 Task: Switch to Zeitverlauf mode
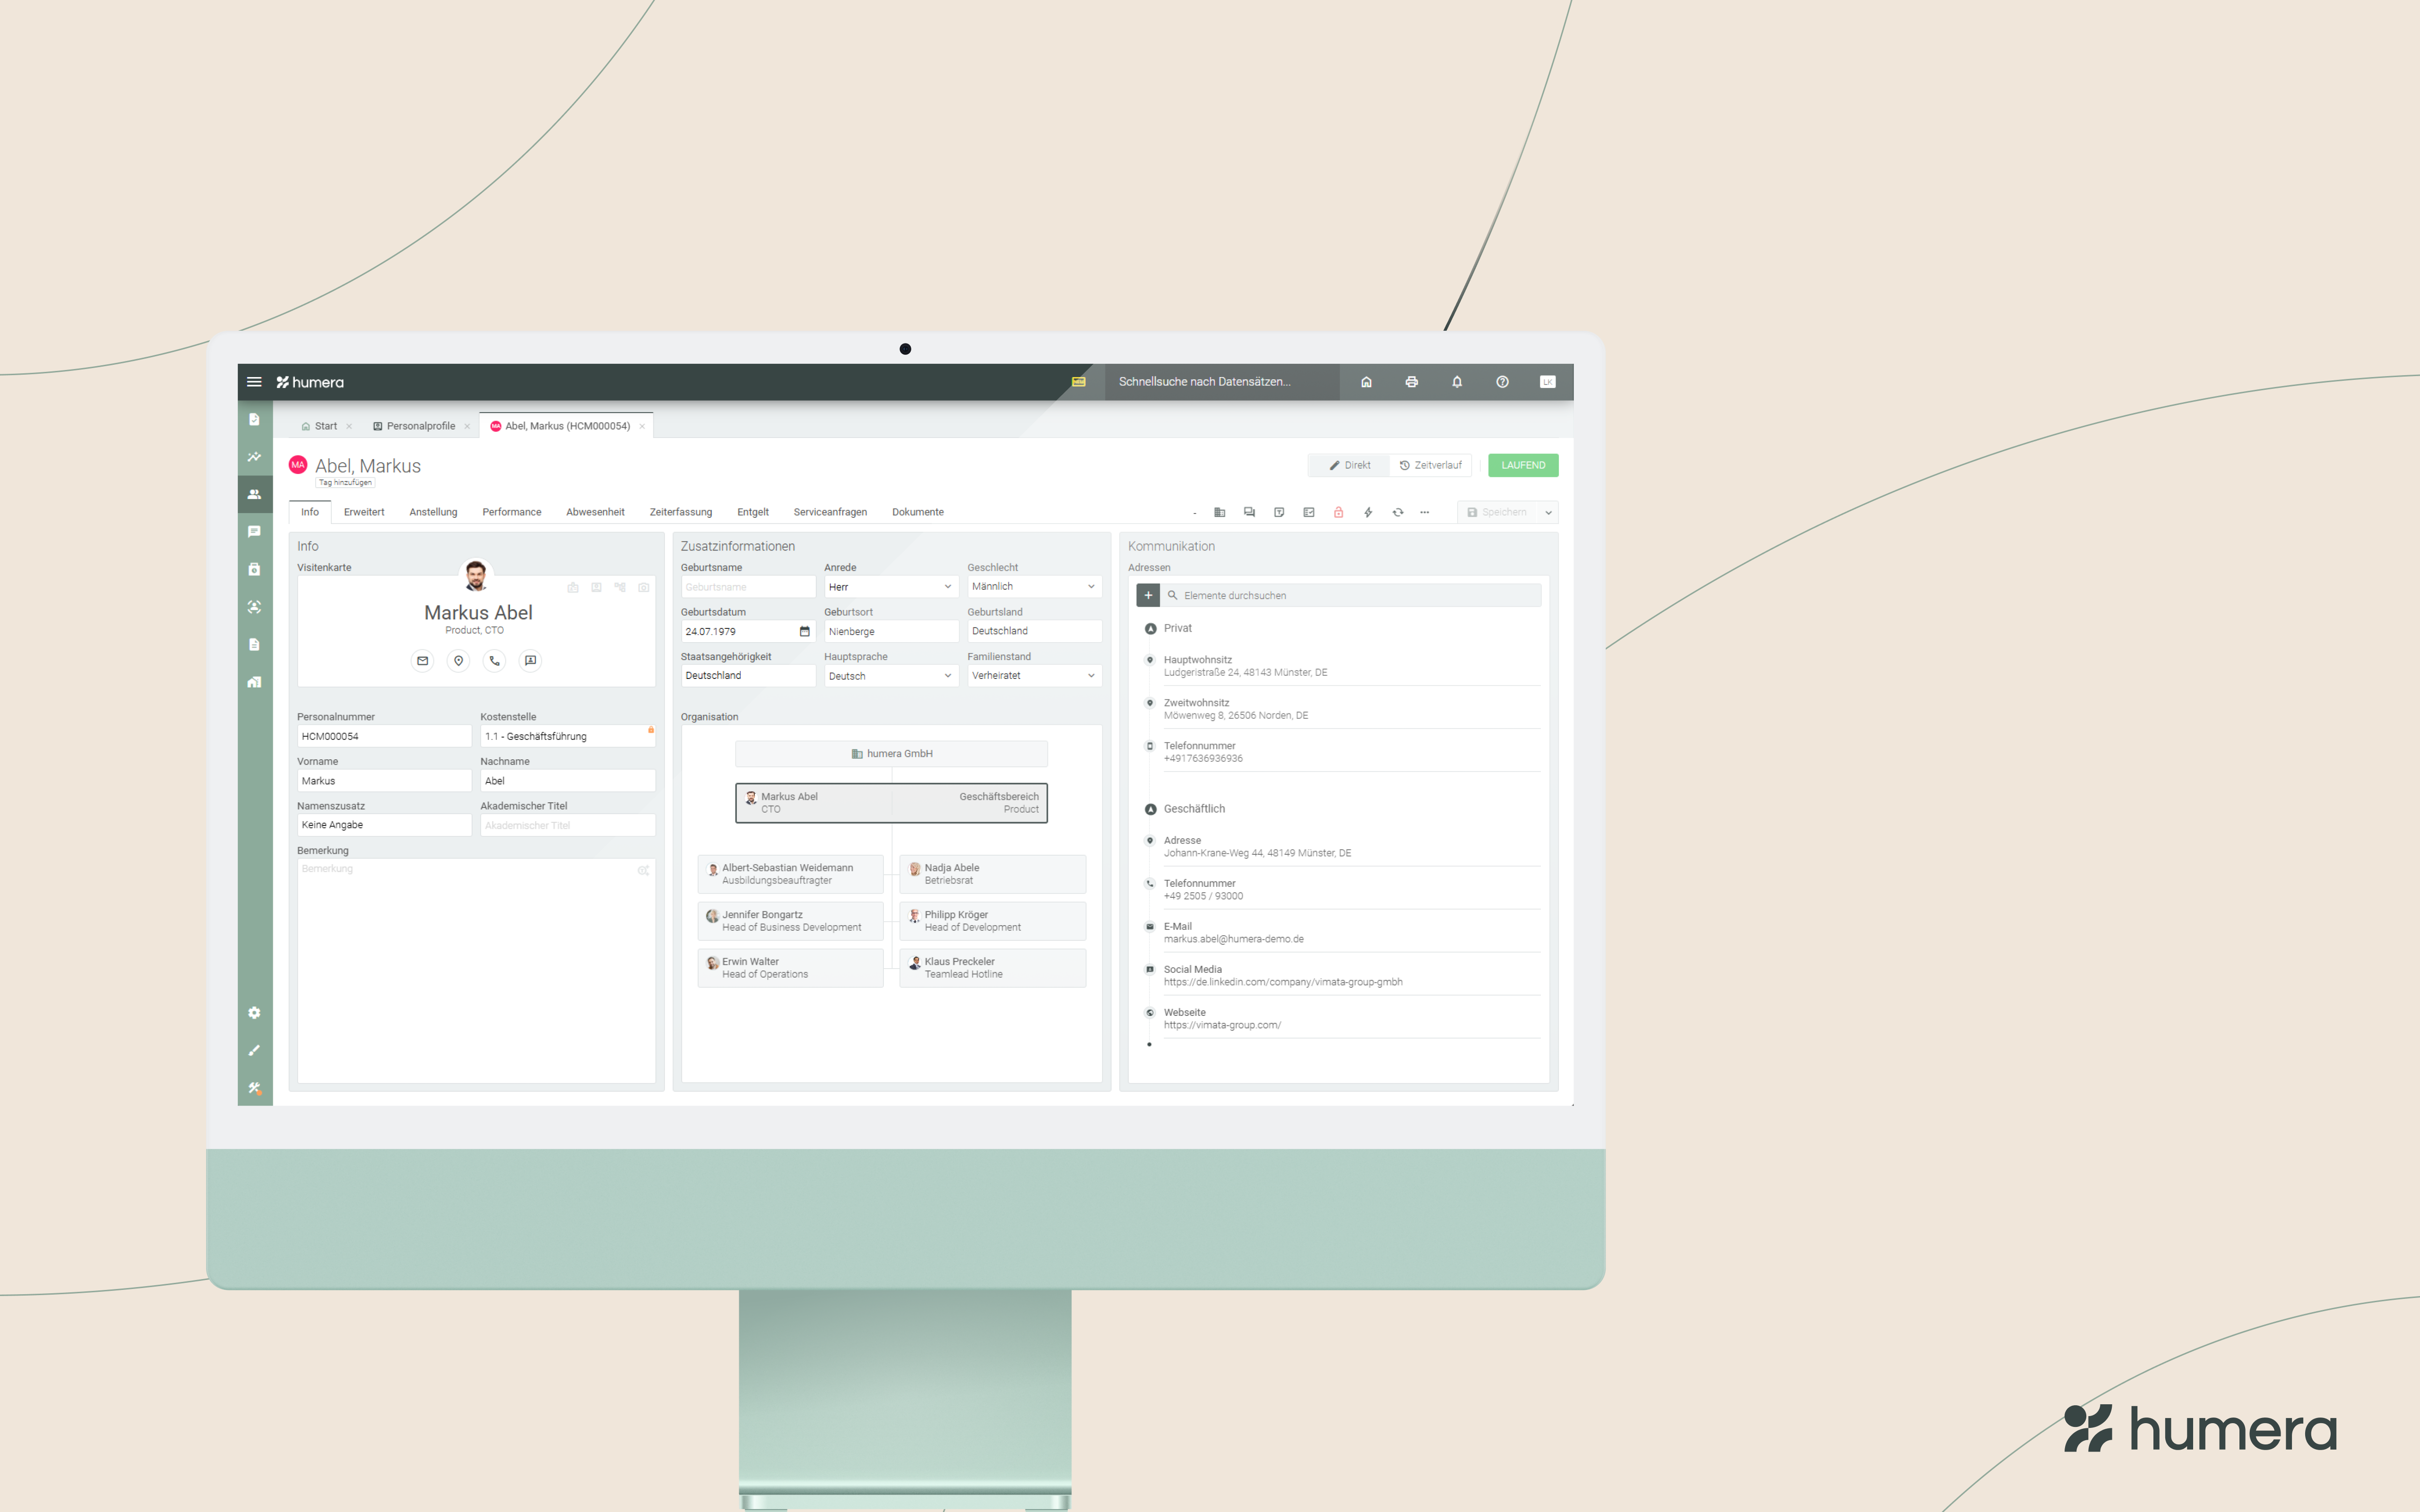(x=1431, y=465)
